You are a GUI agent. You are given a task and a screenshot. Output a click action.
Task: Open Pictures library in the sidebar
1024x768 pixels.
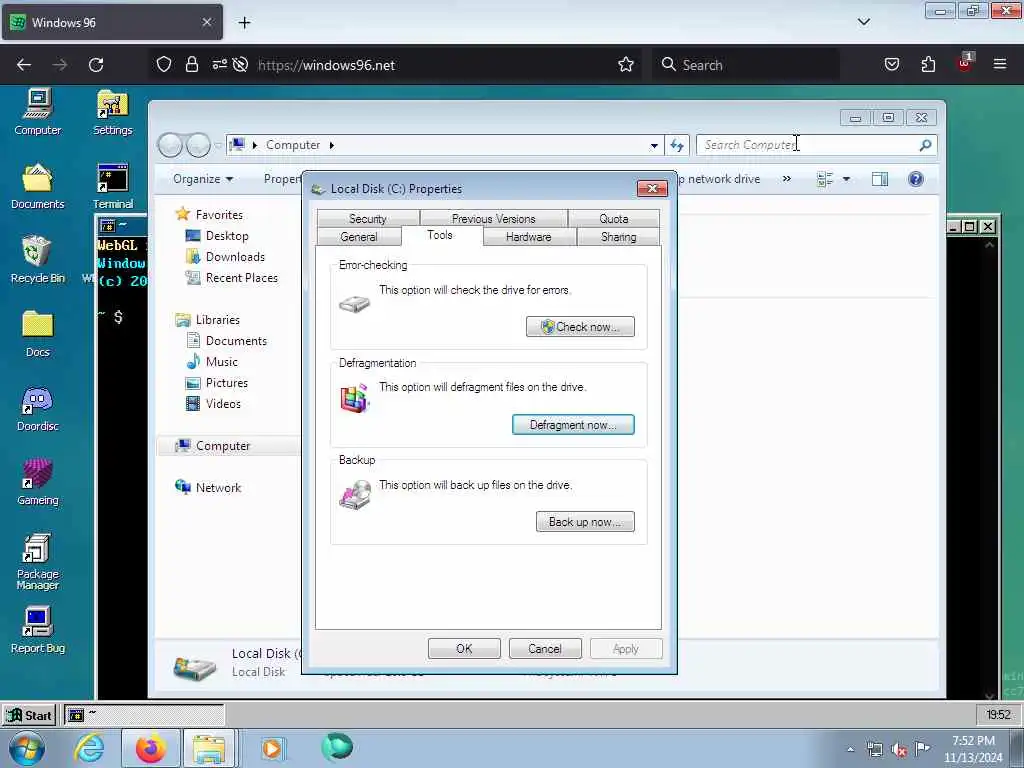pos(217,383)
